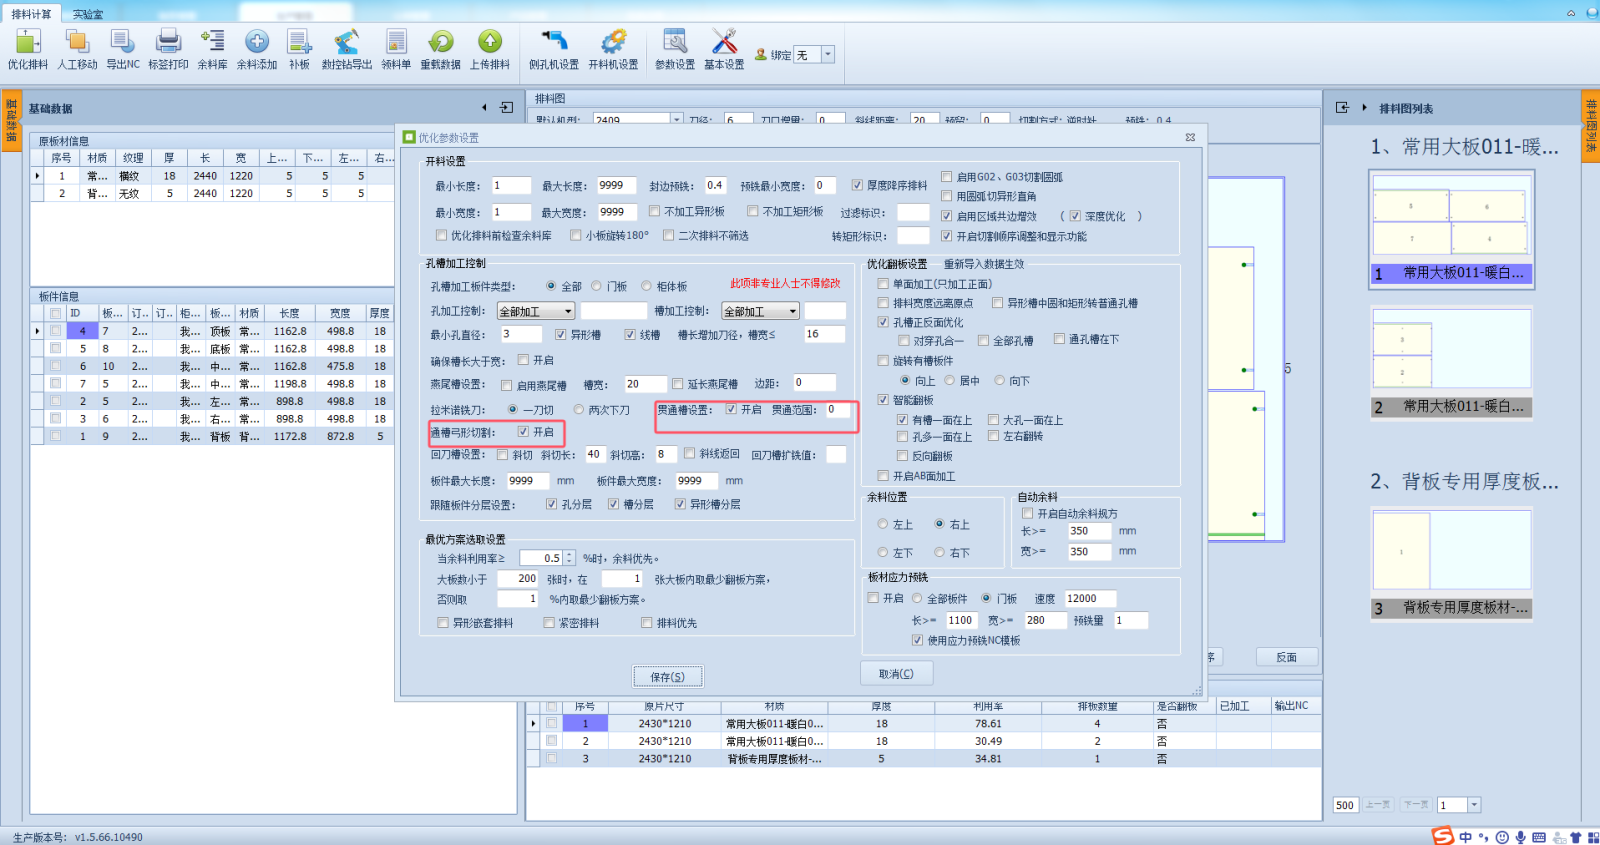The height and width of the screenshot is (845, 1600).
Task: Enable 启用G02、G03切割圆弧 checkbox
Action: [946, 176]
